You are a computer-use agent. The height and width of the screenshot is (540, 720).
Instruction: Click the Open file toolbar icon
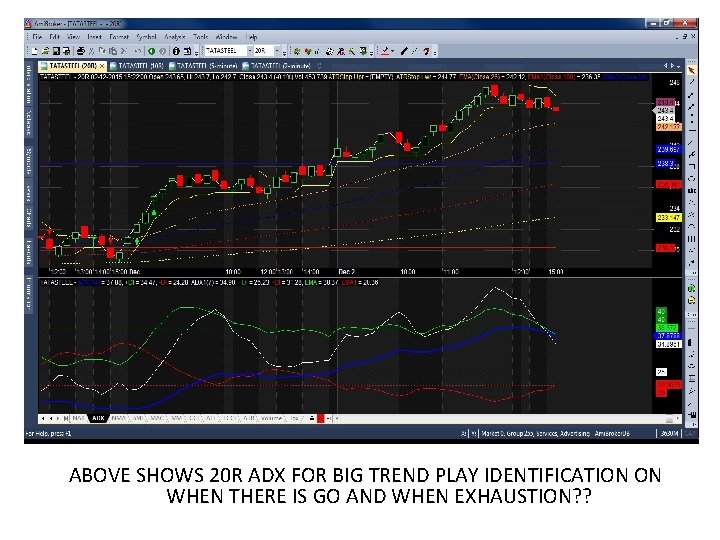click(45, 51)
